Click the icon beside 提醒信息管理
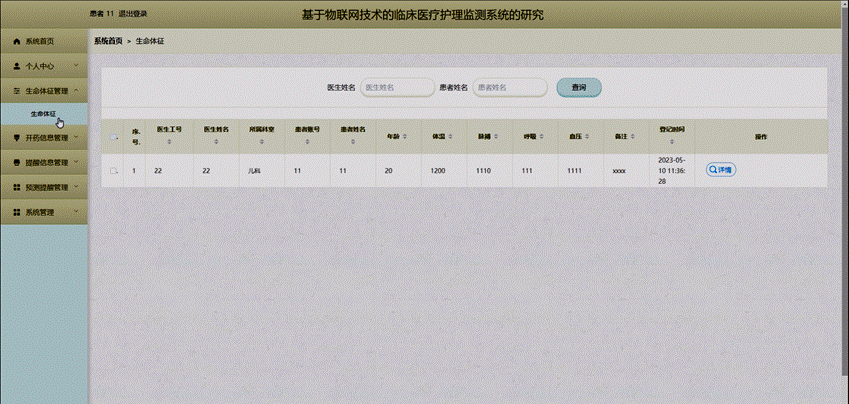849x404 pixels. pos(16,162)
